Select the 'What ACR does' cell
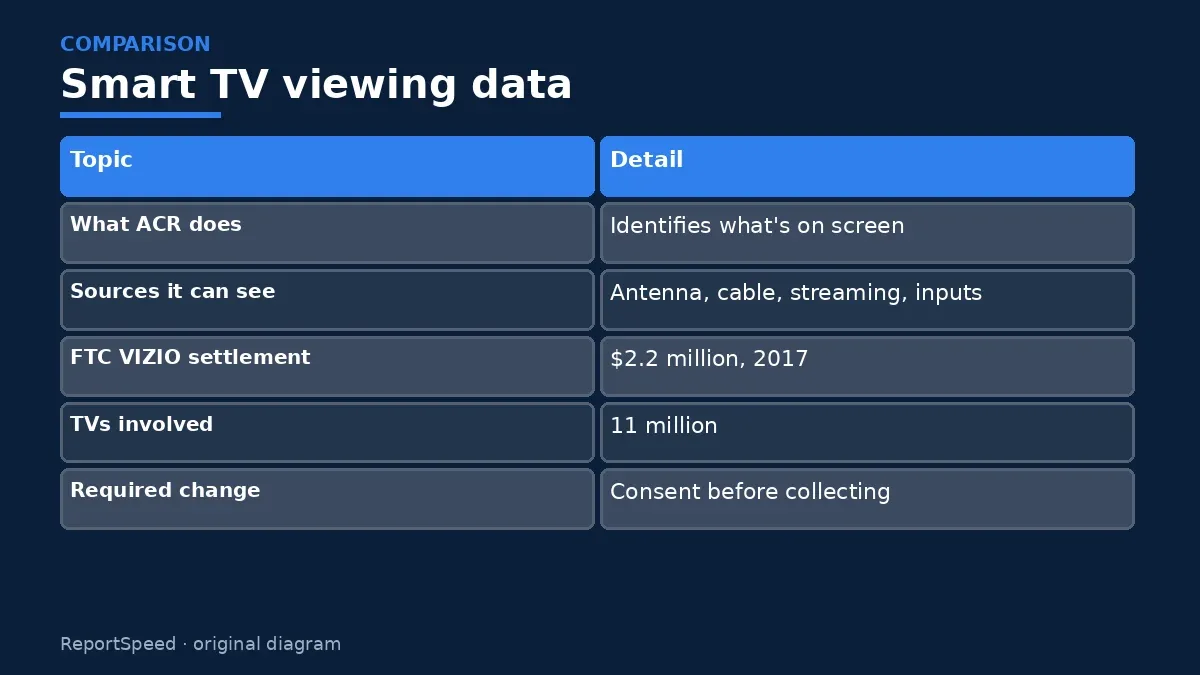The height and width of the screenshot is (675, 1200). pos(327,233)
